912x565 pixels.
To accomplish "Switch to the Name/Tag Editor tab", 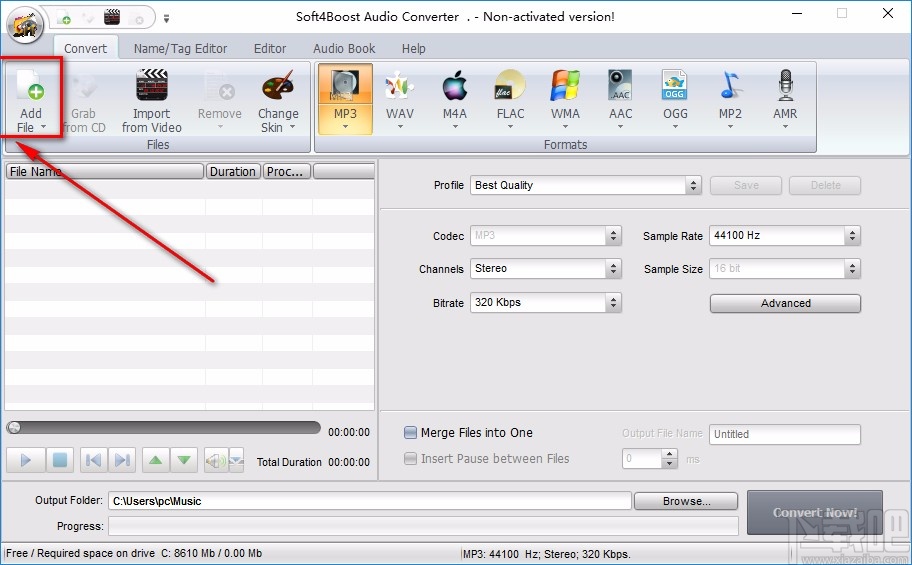I will (x=180, y=48).
